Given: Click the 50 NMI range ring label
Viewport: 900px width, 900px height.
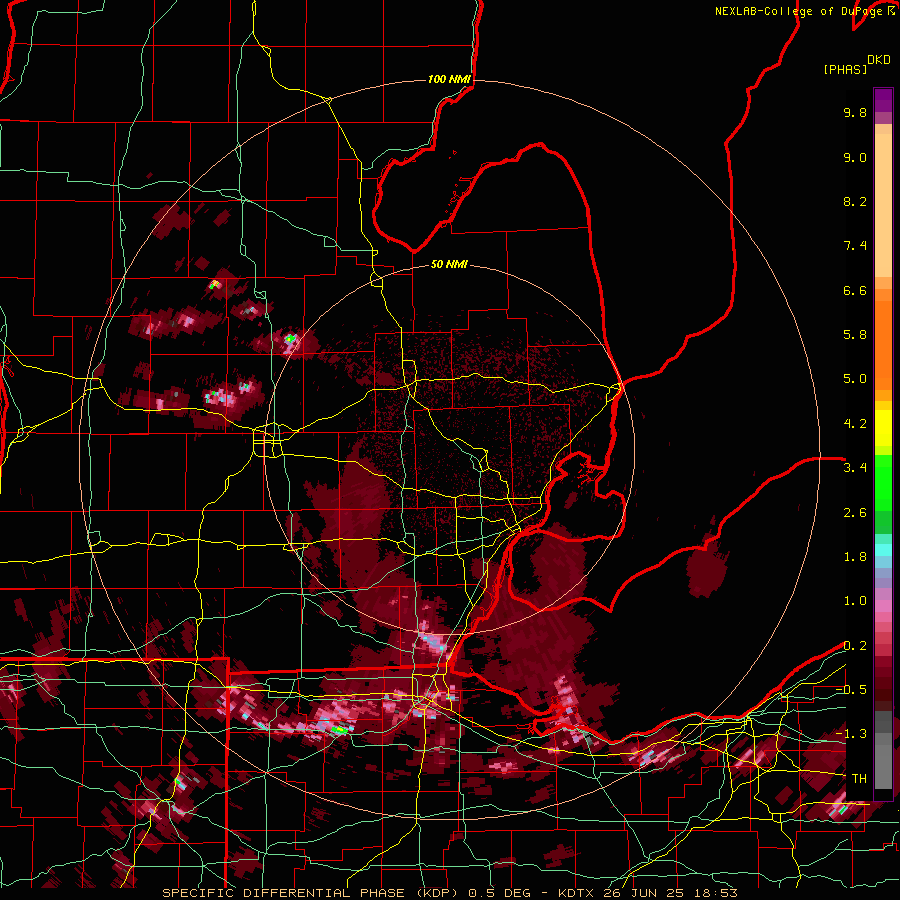Looking at the screenshot, I should (x=449, y=264).
